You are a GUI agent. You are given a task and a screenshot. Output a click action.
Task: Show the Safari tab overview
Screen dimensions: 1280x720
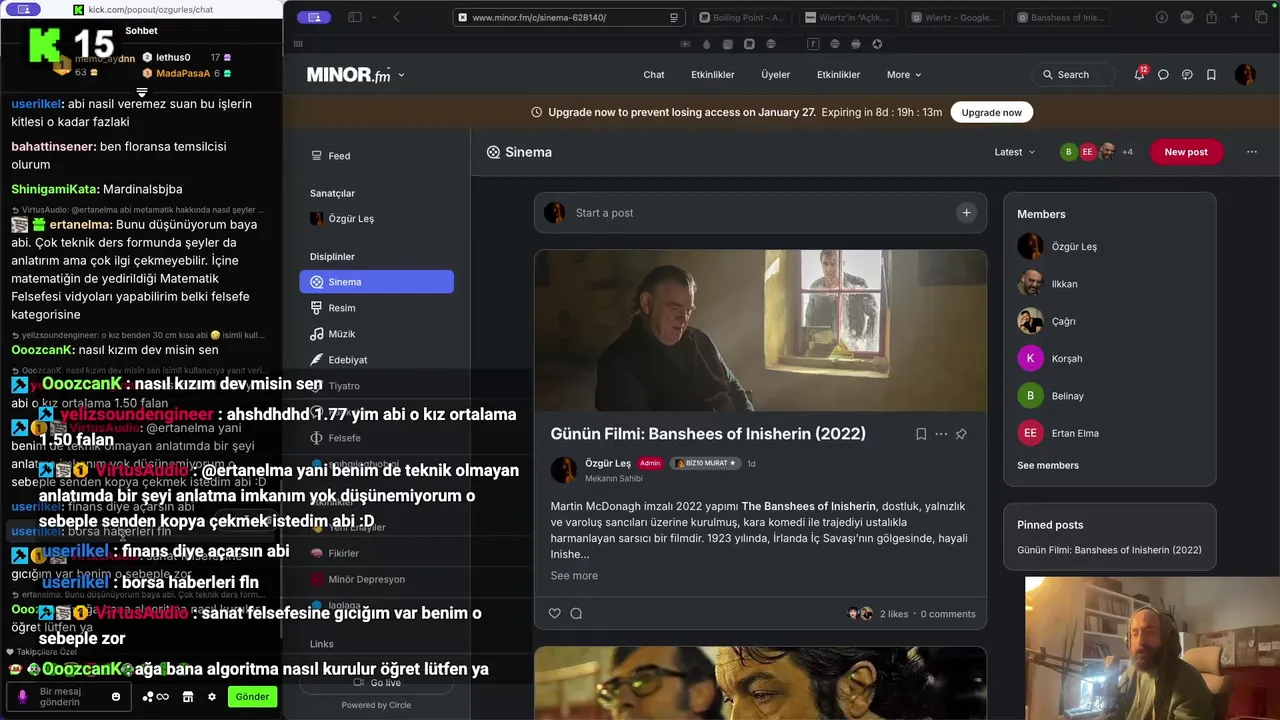coord(1260,17)
